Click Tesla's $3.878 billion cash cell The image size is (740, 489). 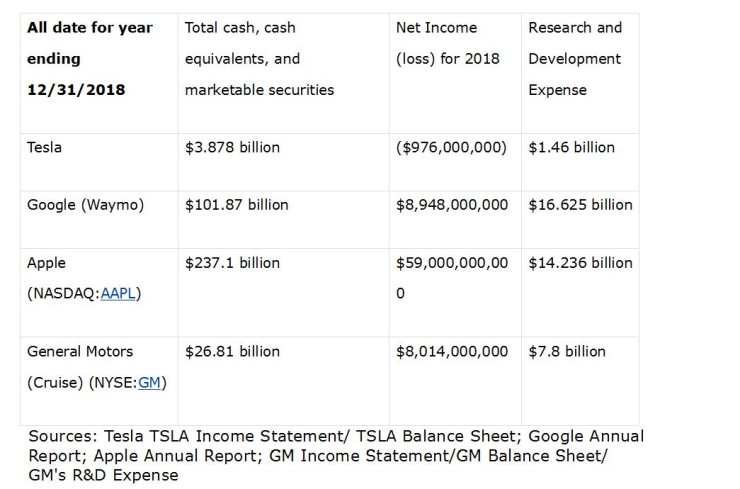[232, 147]
